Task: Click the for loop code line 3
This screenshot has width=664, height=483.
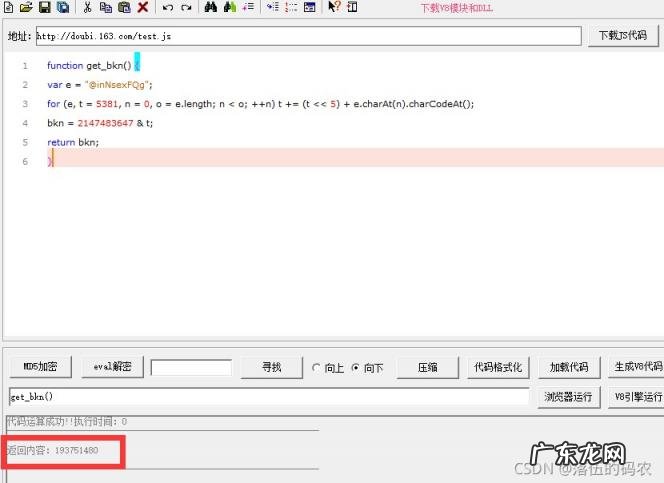Action: 260,104
